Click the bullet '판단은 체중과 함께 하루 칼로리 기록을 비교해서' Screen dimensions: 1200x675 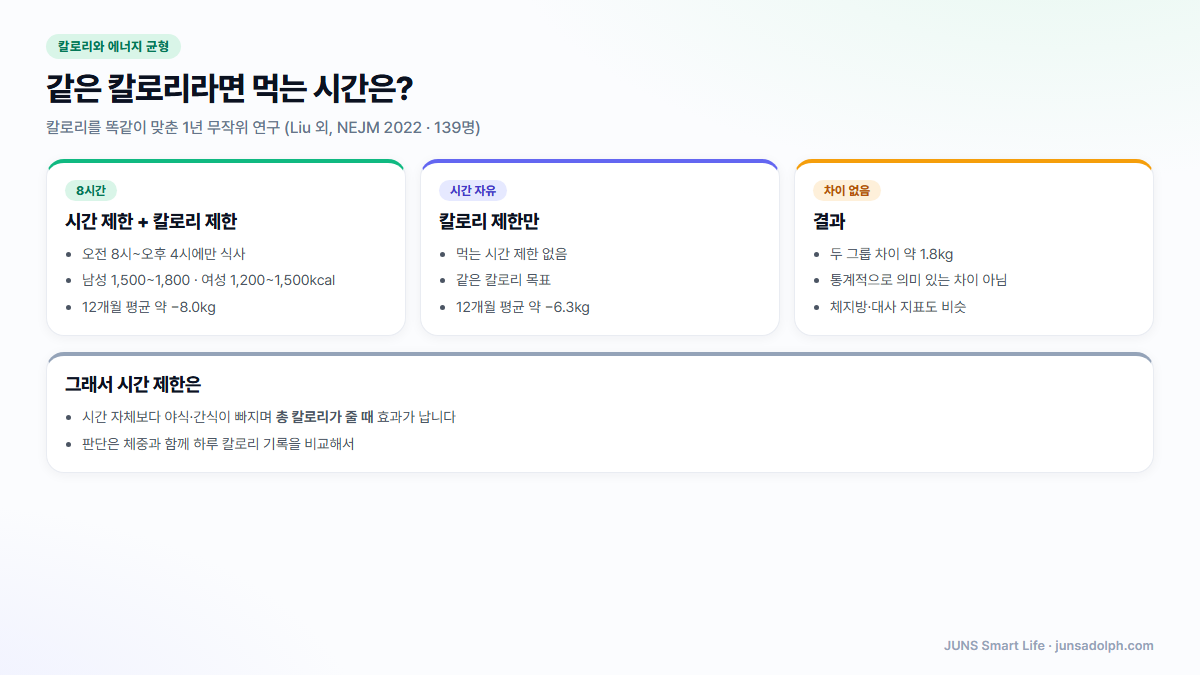218,444
